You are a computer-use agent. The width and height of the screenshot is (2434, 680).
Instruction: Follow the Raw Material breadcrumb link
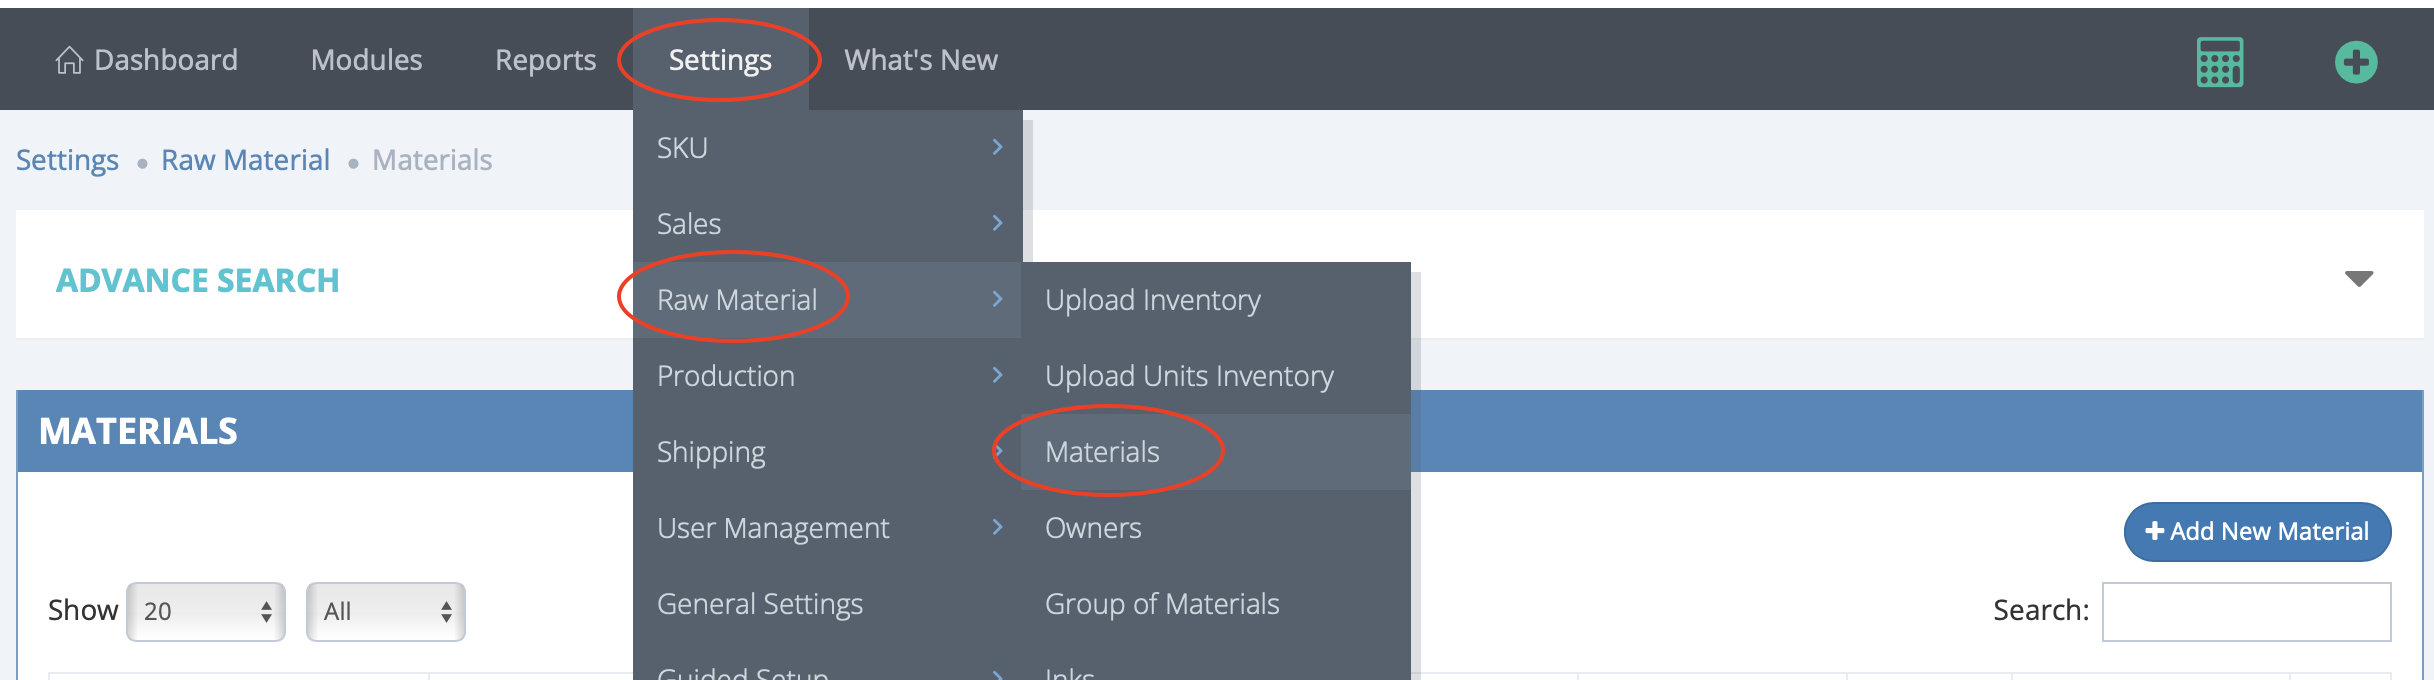tap(245, 160)
